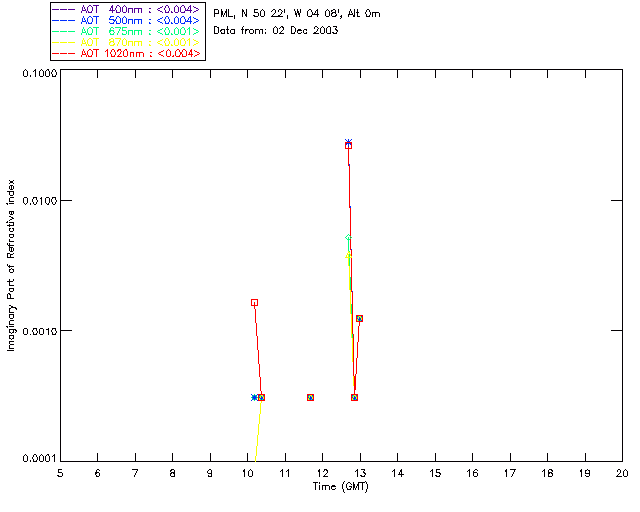Click the x-axis tick label 13
640x512 pixels.
pos(360,473)
